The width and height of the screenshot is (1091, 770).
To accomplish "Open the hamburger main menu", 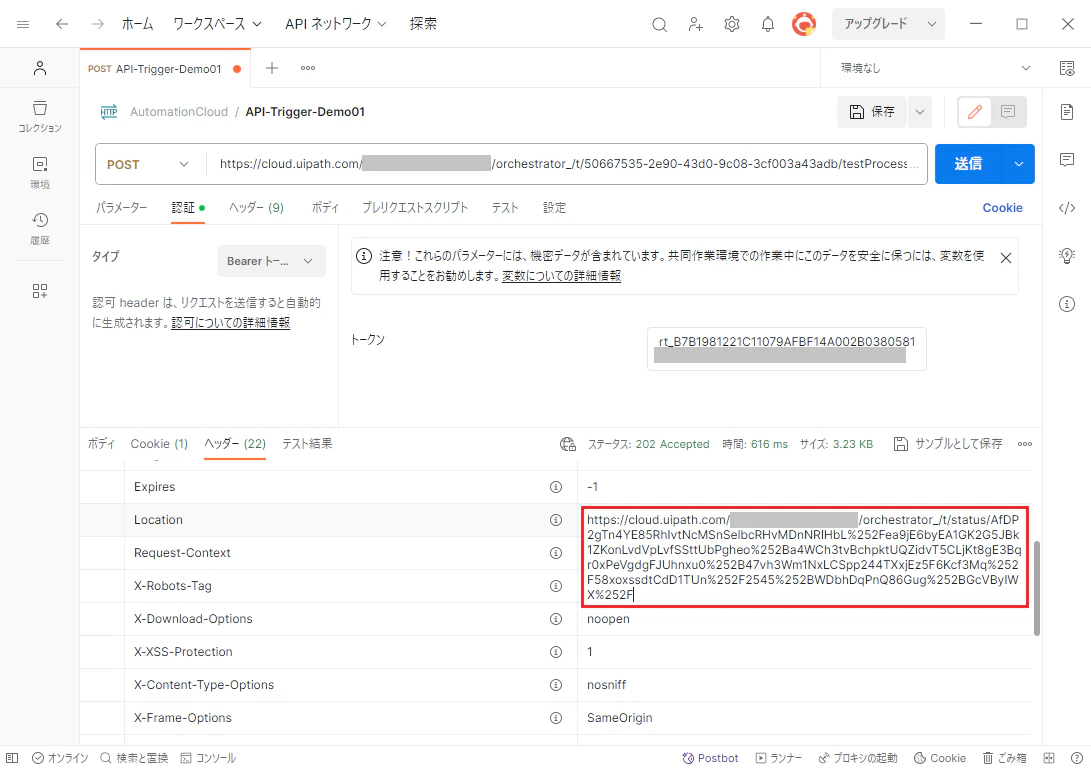I will (x=23, y=24).
